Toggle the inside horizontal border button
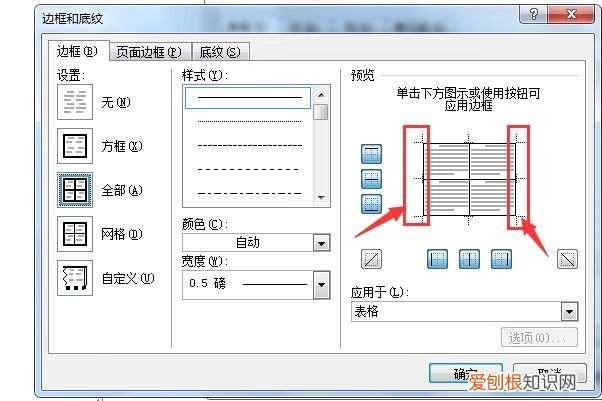Image resolution: width=602 pixels, height=401 pixels. click(371, 179)
